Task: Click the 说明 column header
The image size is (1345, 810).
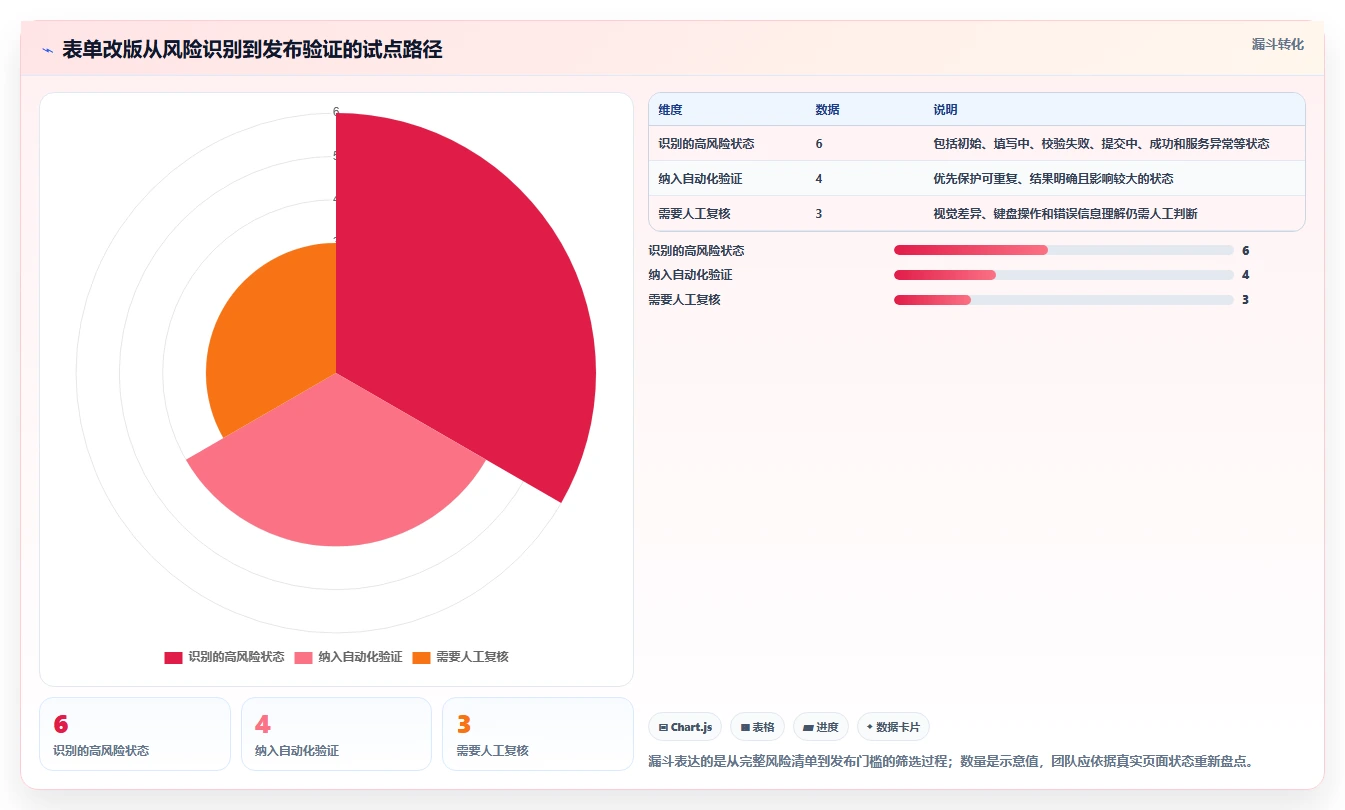Action: point(945,110)
